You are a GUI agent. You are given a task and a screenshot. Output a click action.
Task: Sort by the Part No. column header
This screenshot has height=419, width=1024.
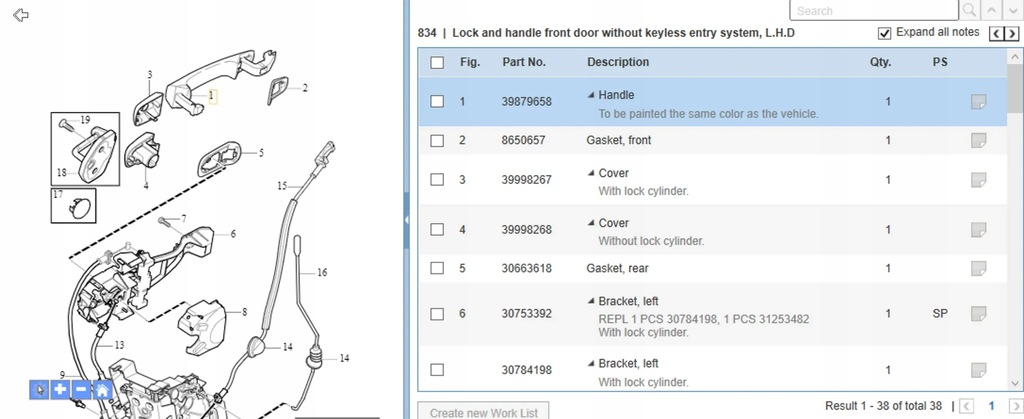pos(523,62)
